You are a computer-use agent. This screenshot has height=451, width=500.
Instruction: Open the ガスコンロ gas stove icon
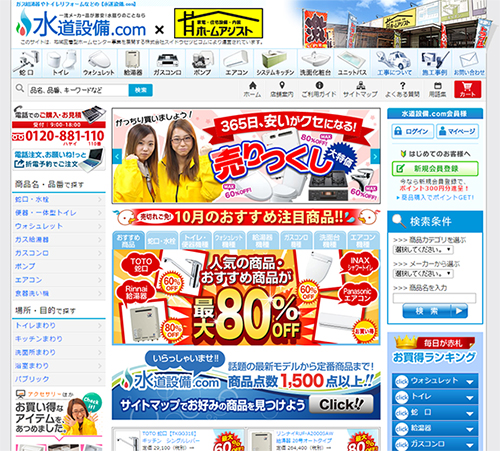pyautogui.click(x=167, y=63)
